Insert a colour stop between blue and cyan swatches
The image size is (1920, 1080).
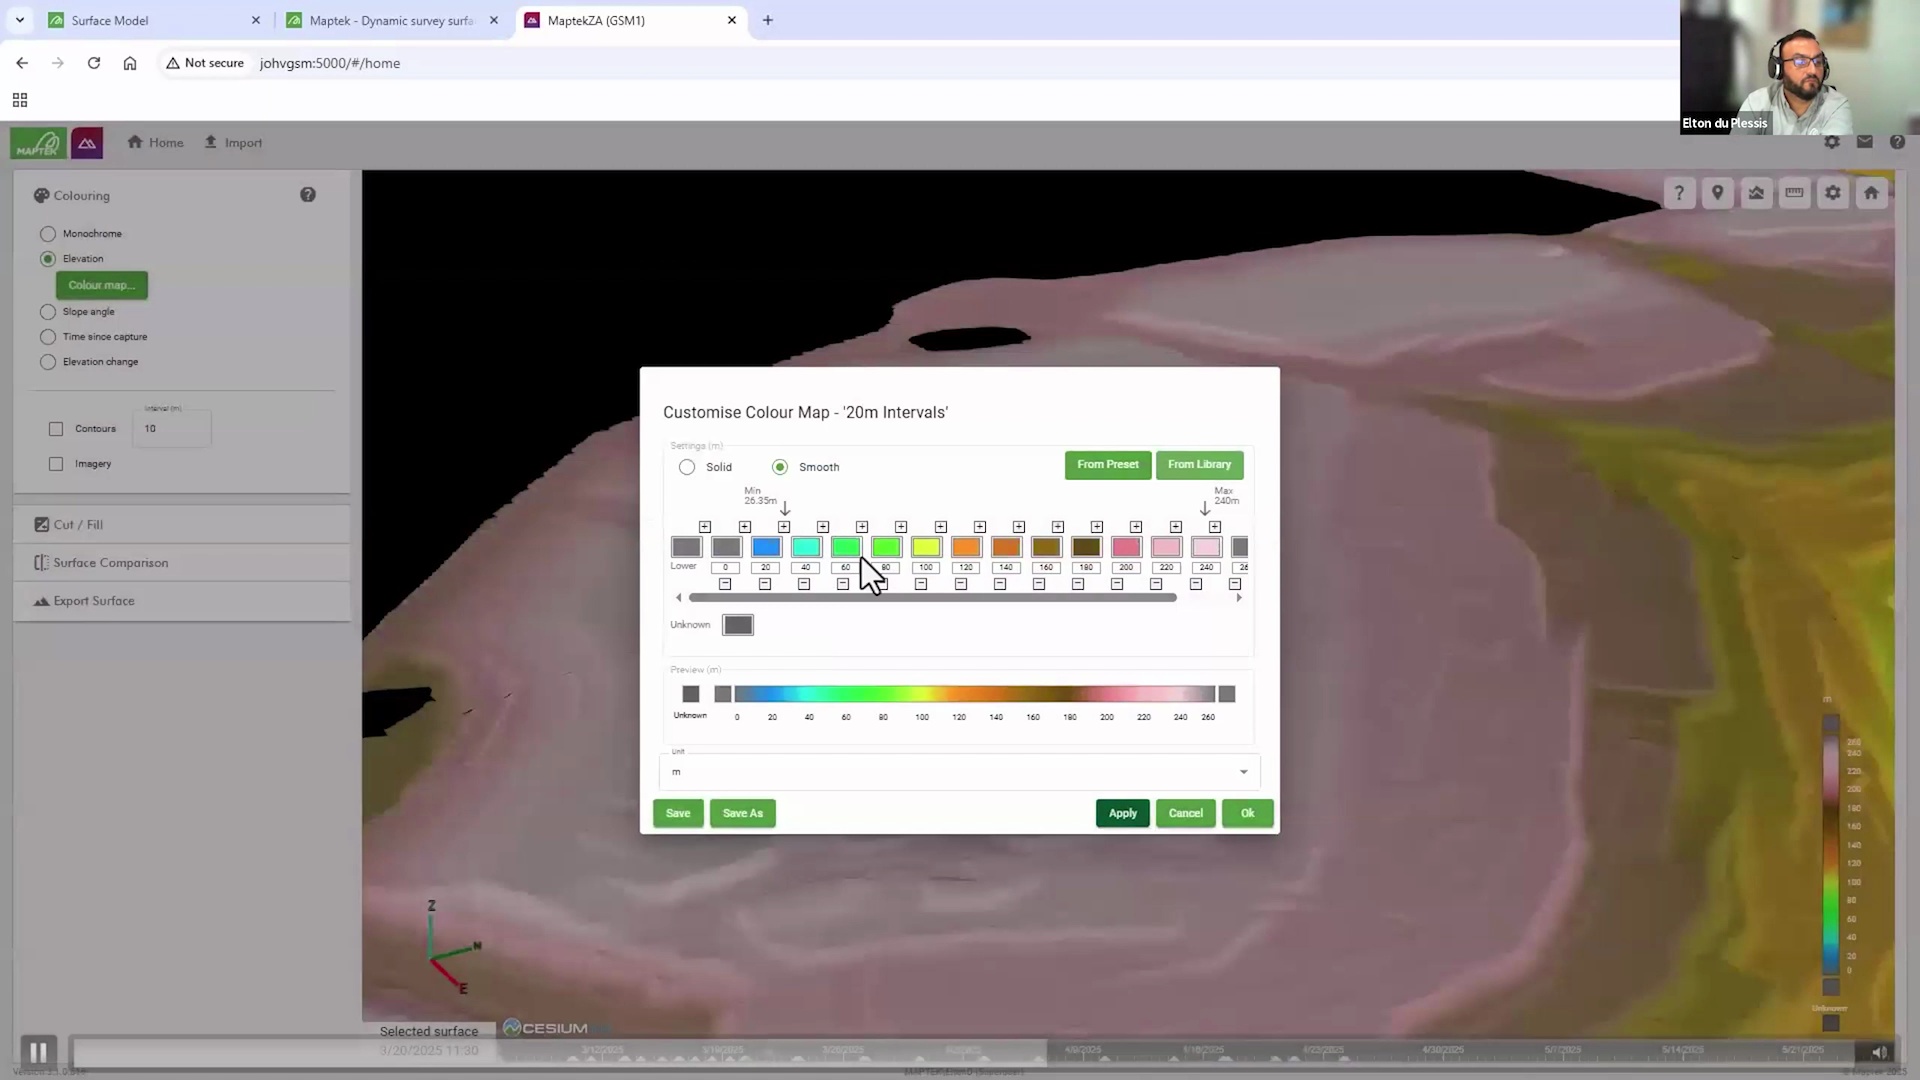point(784,527)
